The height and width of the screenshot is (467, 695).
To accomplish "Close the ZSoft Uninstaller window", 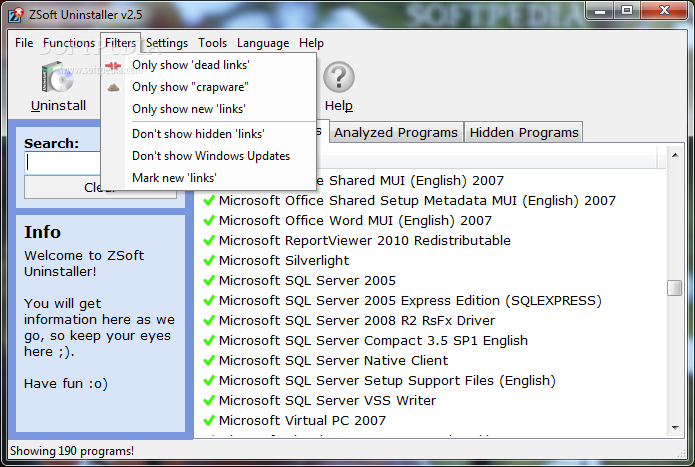I will 664,11.
